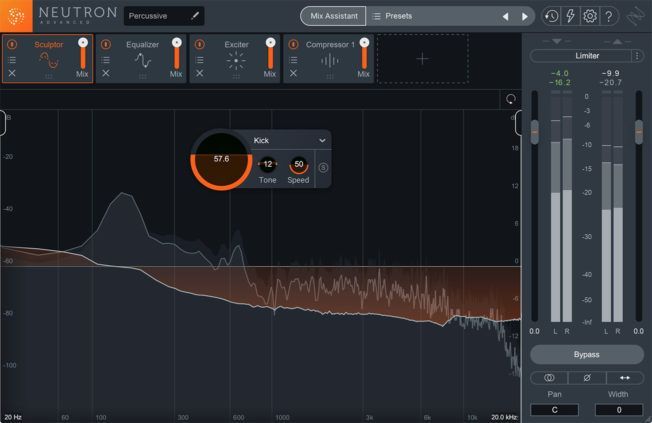Adjust the Compressor 1 Mix slider

tap(364, 53)
